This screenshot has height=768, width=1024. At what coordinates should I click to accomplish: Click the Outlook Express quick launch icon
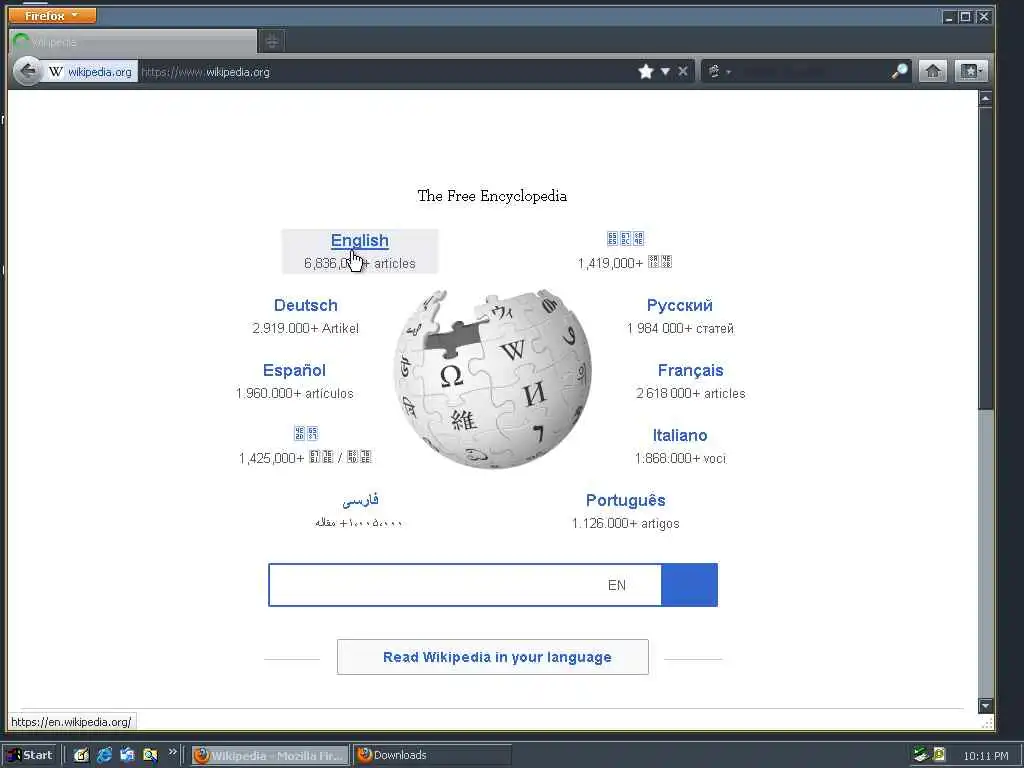click(x=127, y=755)
